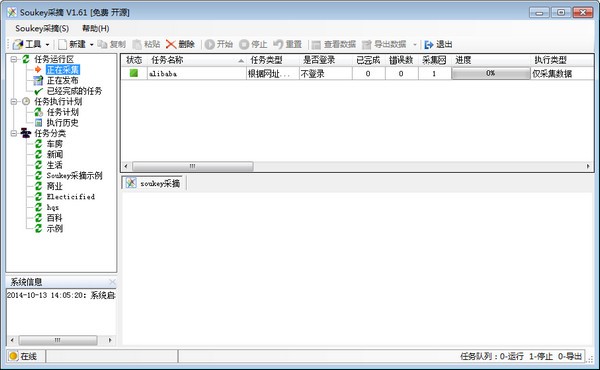Select the hqs category

(53, 207)
